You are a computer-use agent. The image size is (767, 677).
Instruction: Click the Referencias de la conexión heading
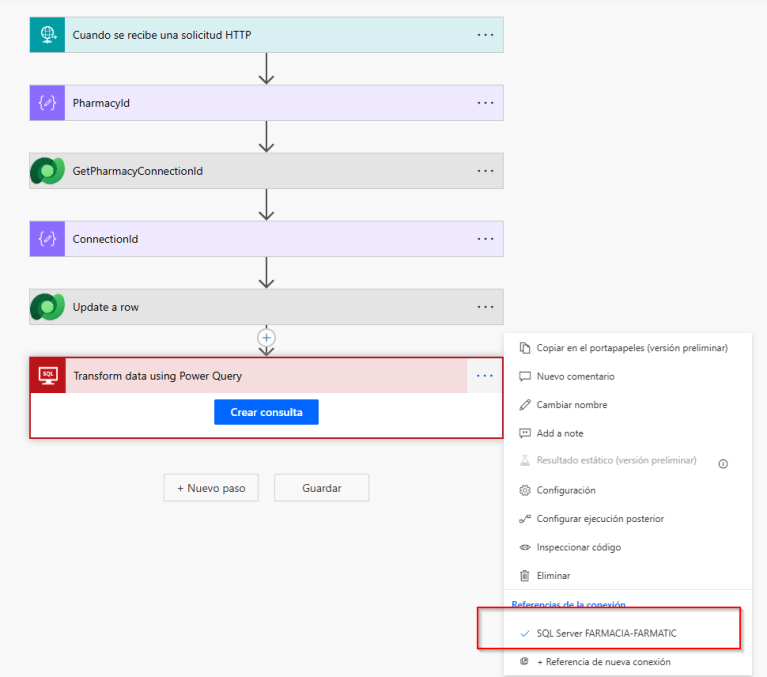[x=568, y=604]
